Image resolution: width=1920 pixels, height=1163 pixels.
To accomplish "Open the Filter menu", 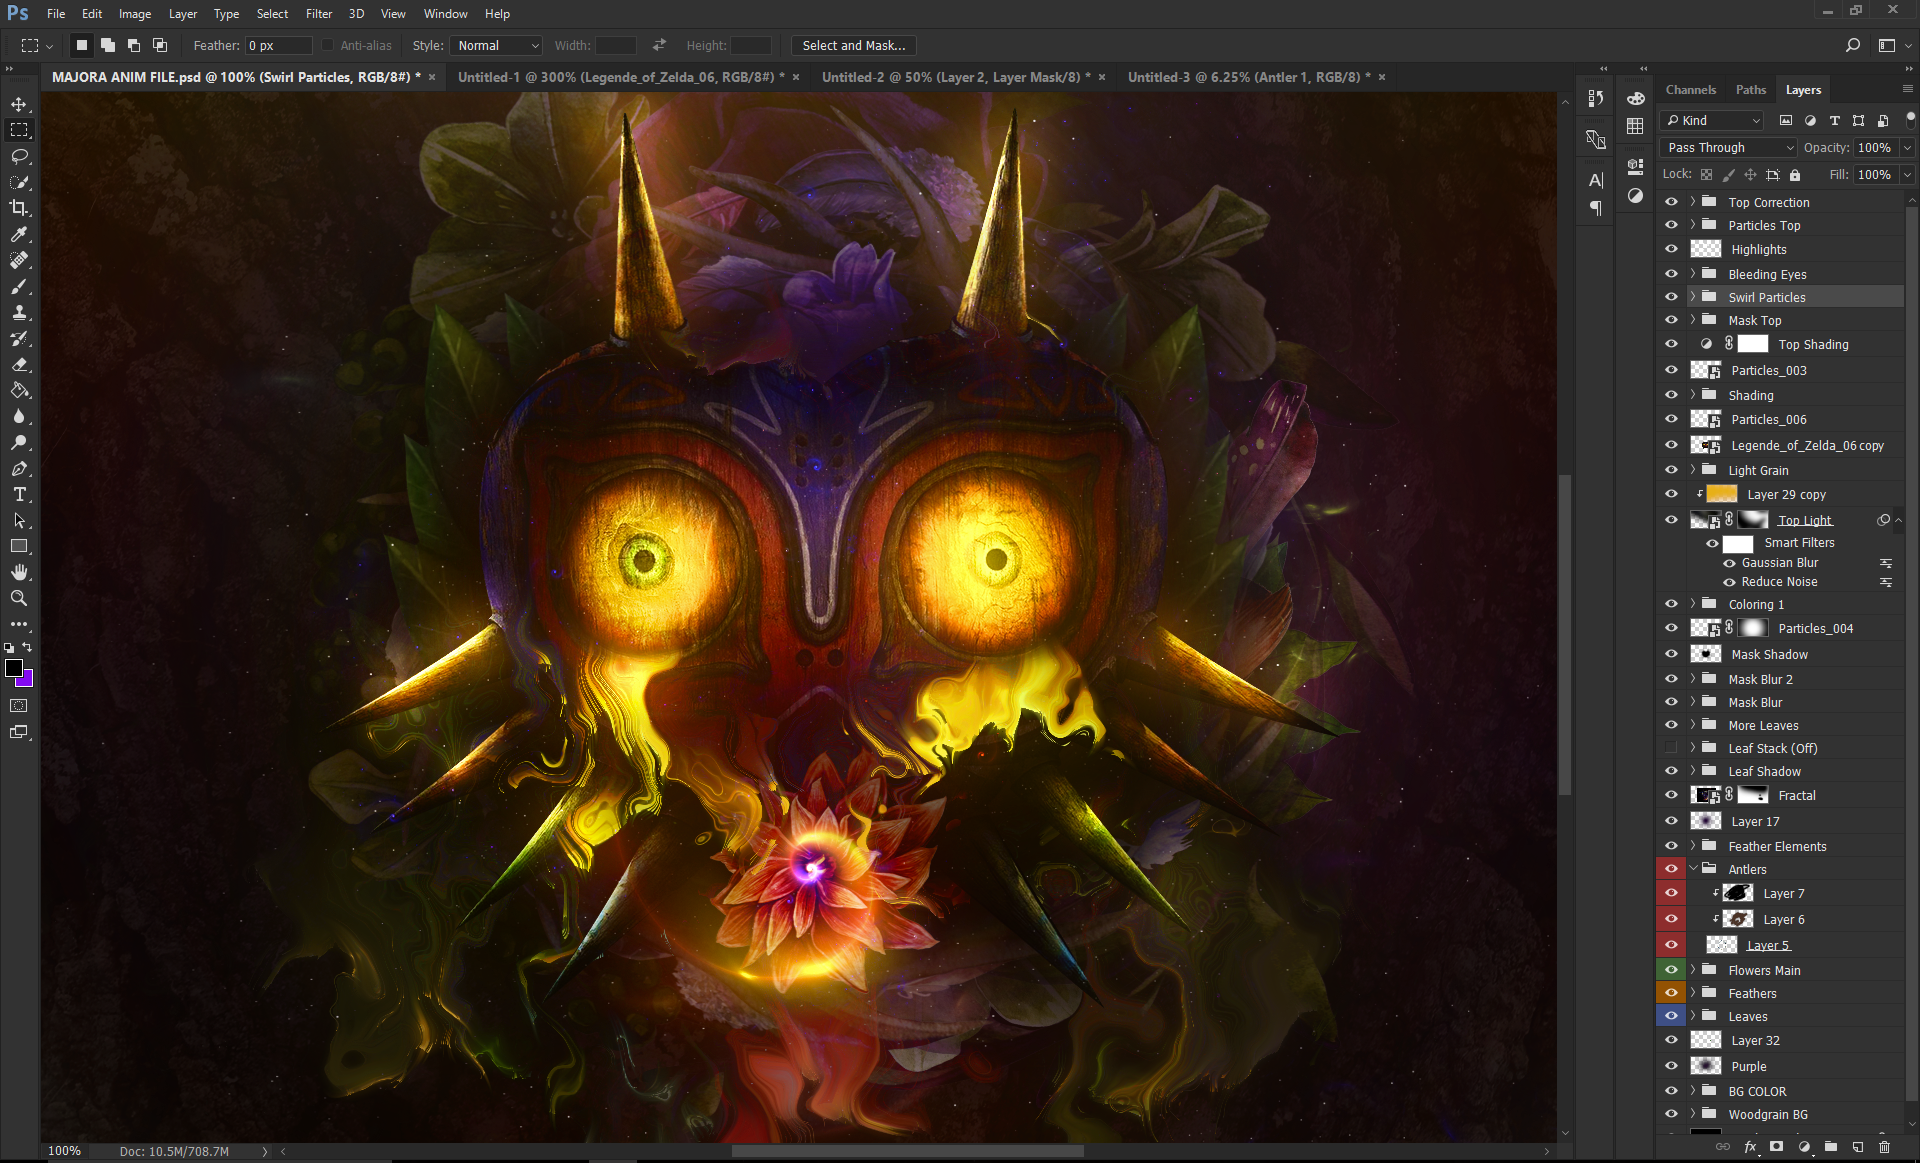I will pos(319,14).
